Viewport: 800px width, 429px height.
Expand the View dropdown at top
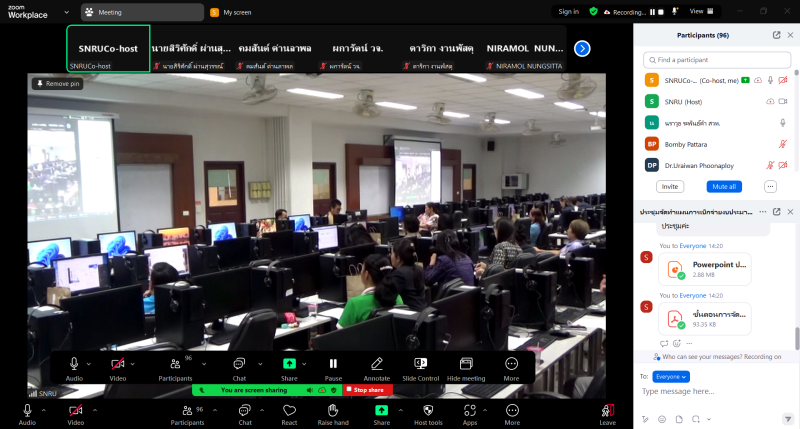(700, 11)
